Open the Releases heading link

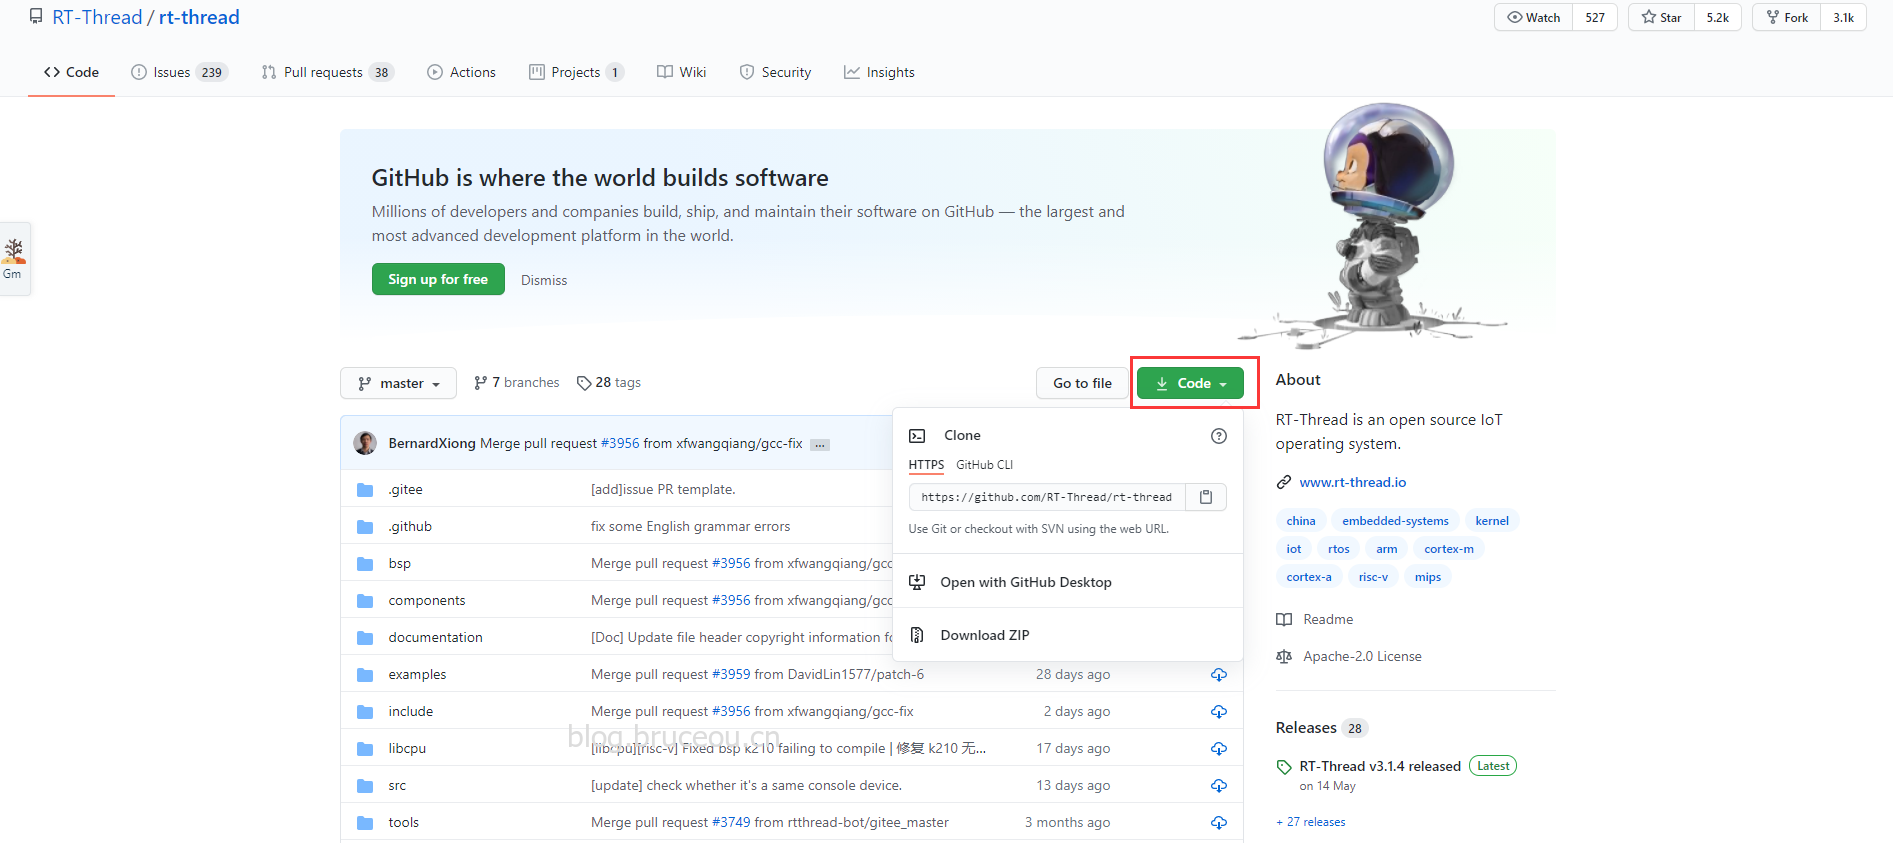(1321, 728)
